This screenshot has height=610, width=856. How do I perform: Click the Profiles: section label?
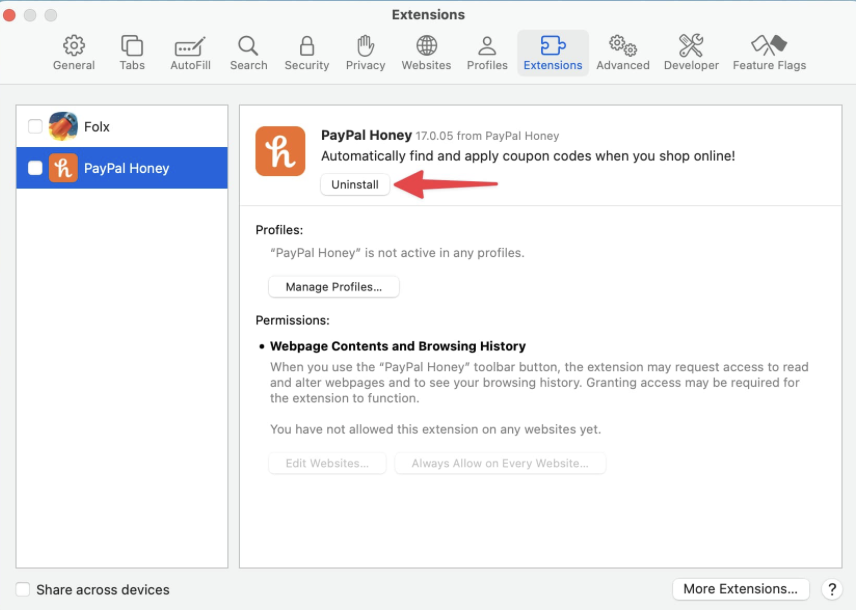click(279, 230)
